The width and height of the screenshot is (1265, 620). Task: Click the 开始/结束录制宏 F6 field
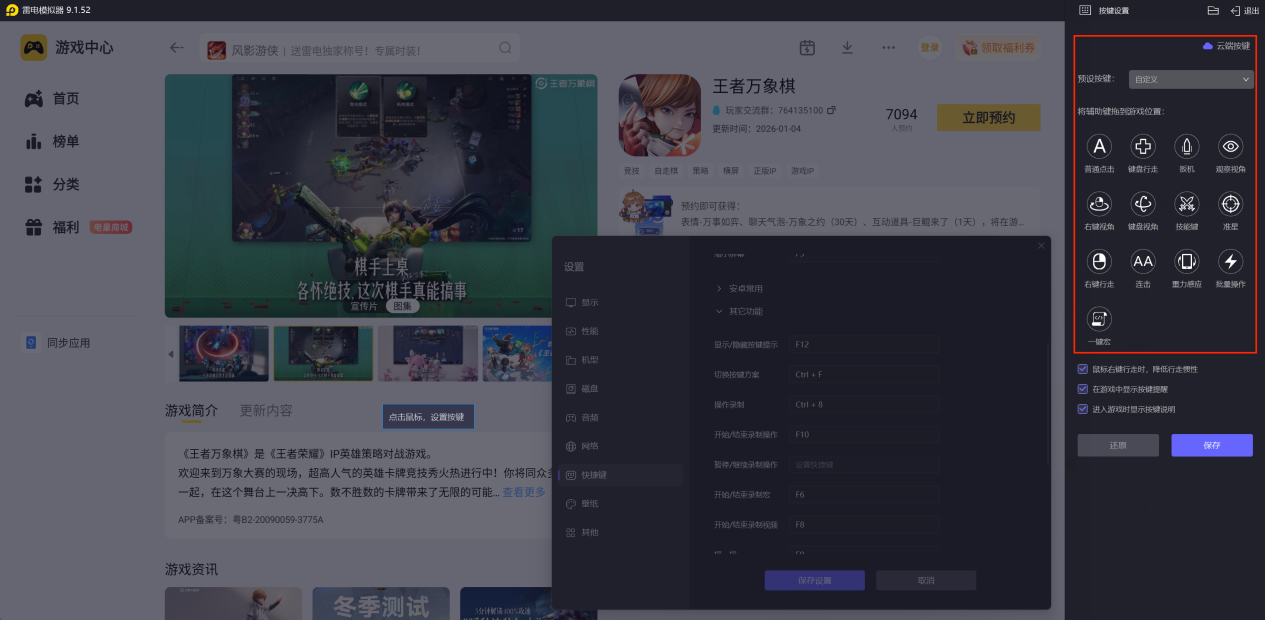pos(862,495)
